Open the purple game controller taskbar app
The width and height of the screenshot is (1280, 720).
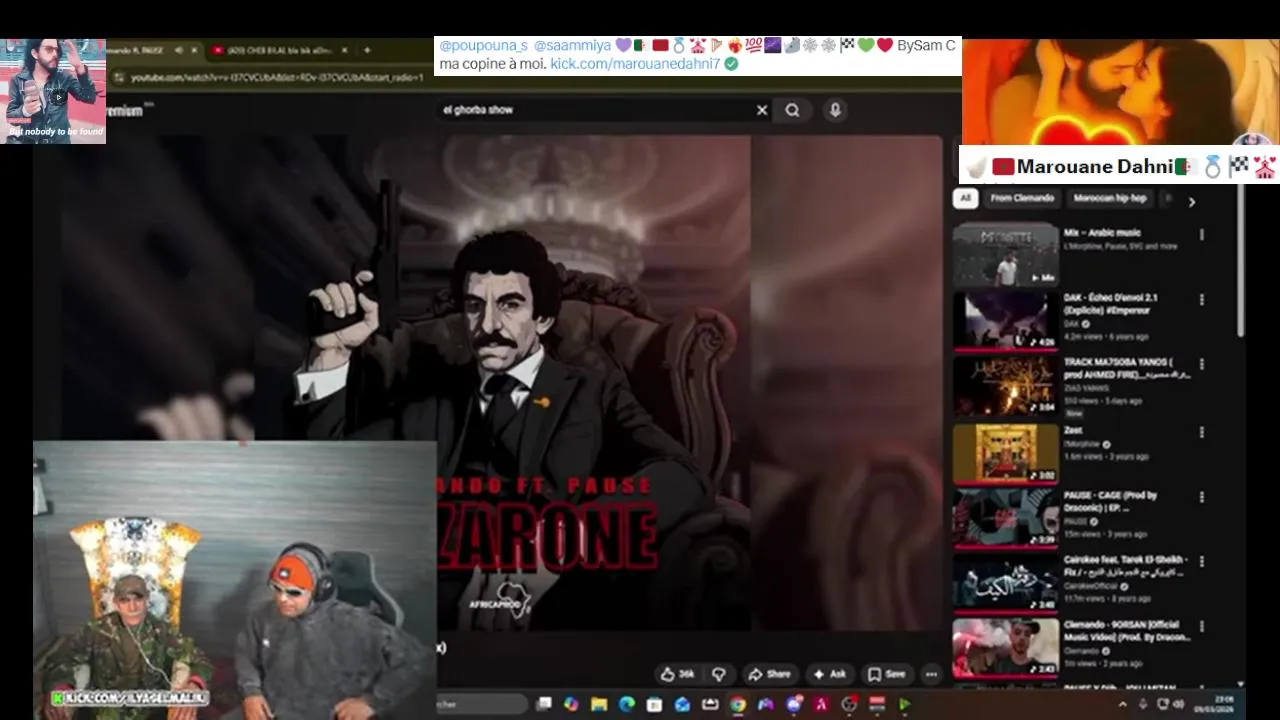coord(766,704)
